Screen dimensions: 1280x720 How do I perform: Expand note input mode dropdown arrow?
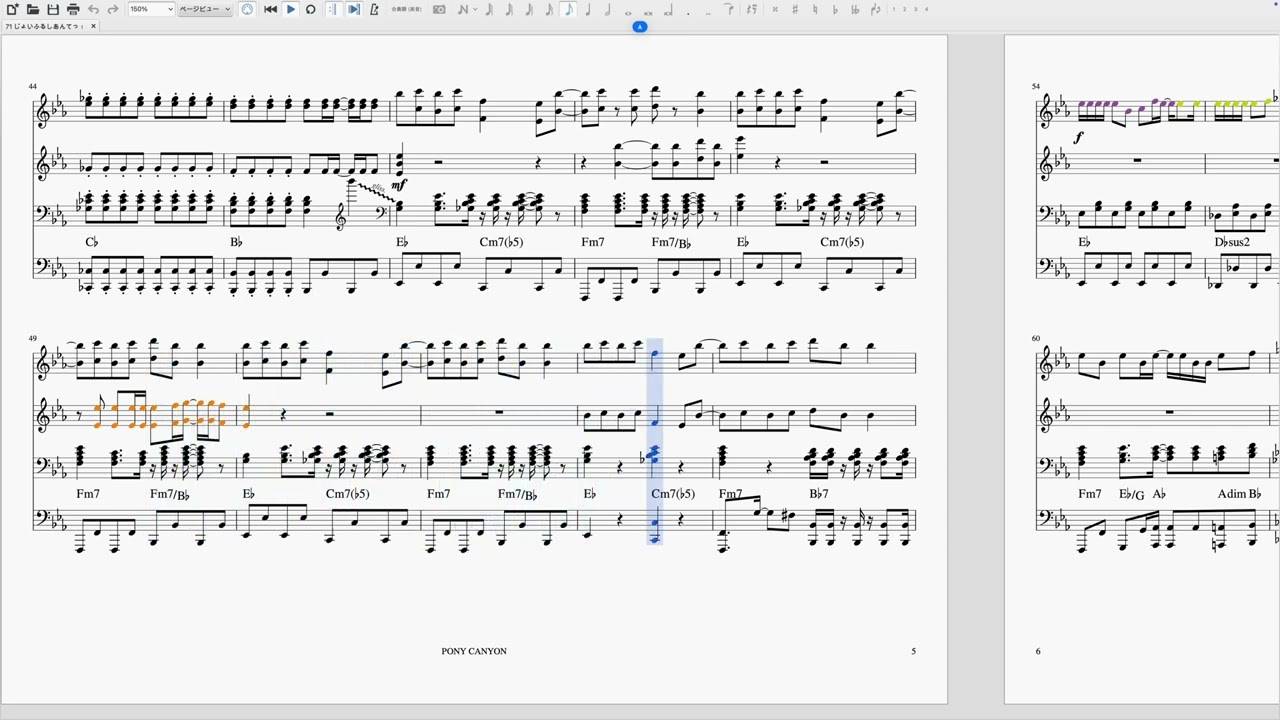coord(475,9)
